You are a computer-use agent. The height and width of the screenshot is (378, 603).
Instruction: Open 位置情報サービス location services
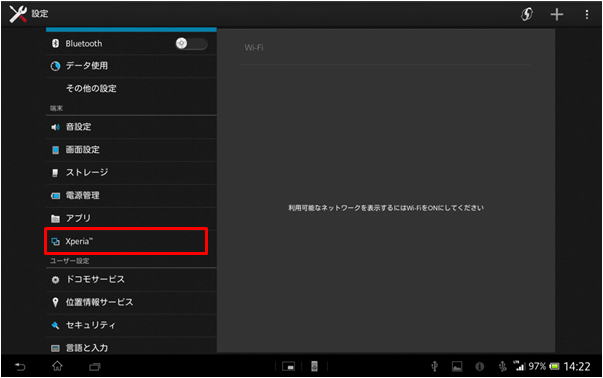click(x=131, y=302)
